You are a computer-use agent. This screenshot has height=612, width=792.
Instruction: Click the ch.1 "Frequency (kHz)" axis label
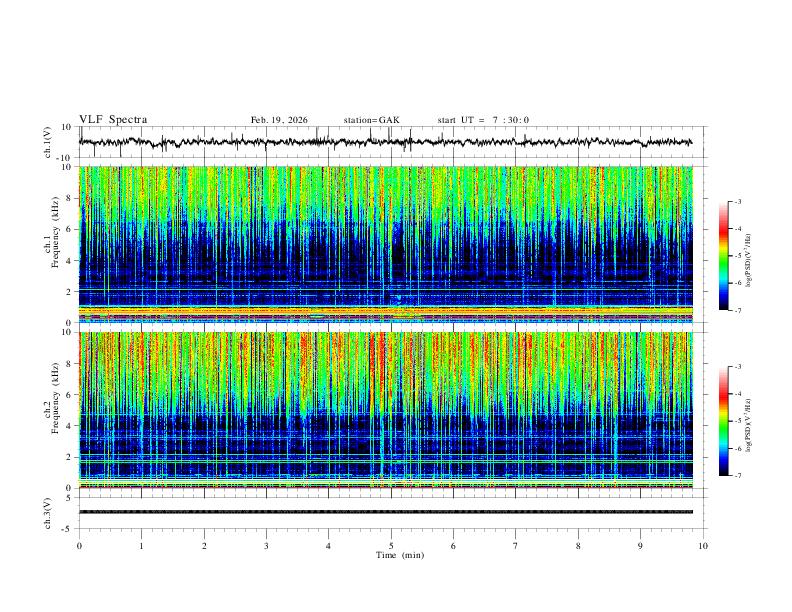[55, 232]
